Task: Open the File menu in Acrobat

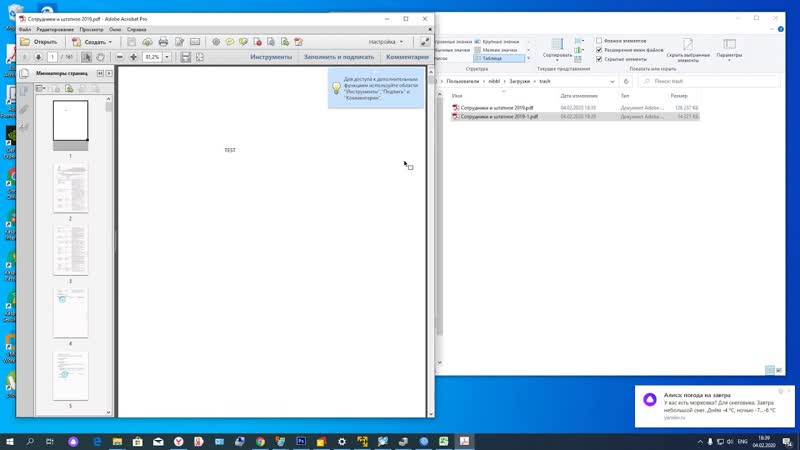Action: (x=25, y=30)
